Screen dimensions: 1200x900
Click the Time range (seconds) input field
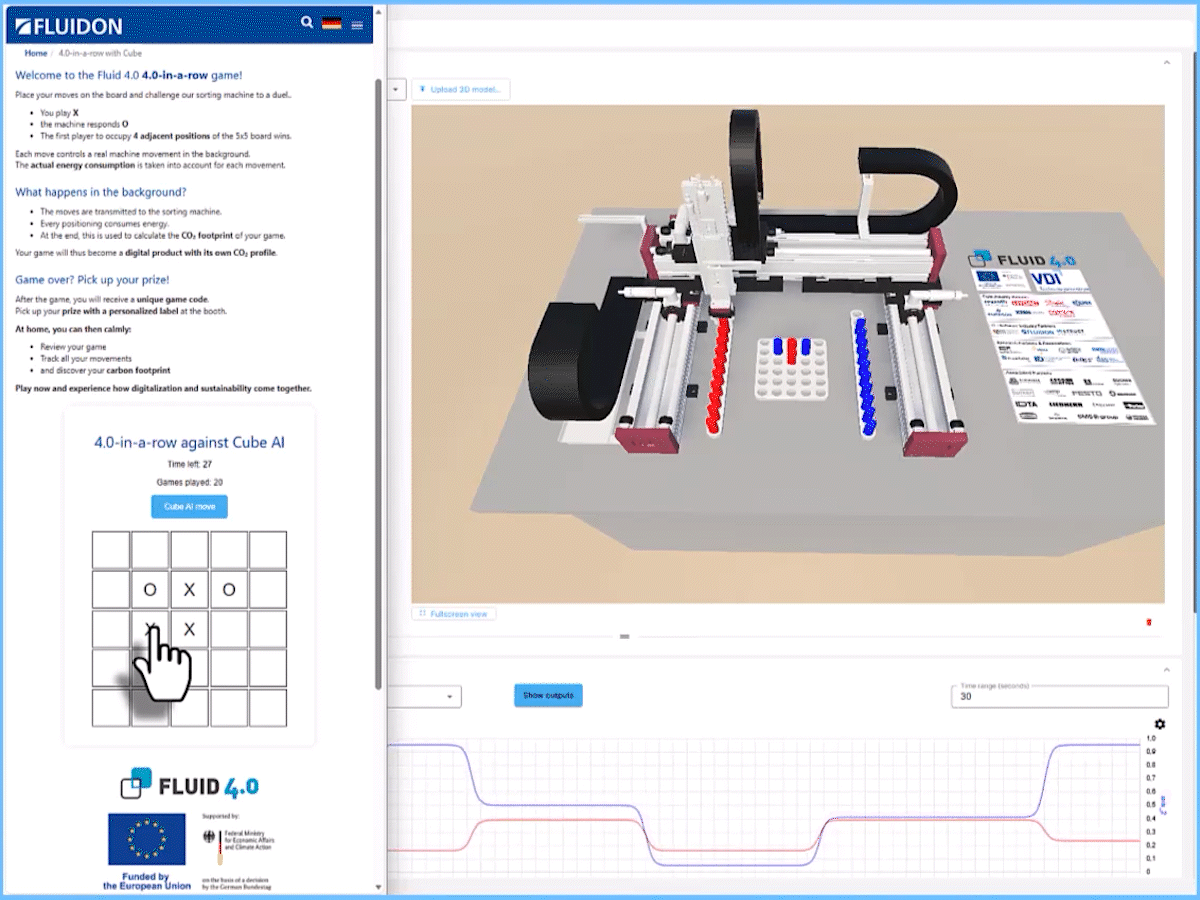(x=1058, y=696)
